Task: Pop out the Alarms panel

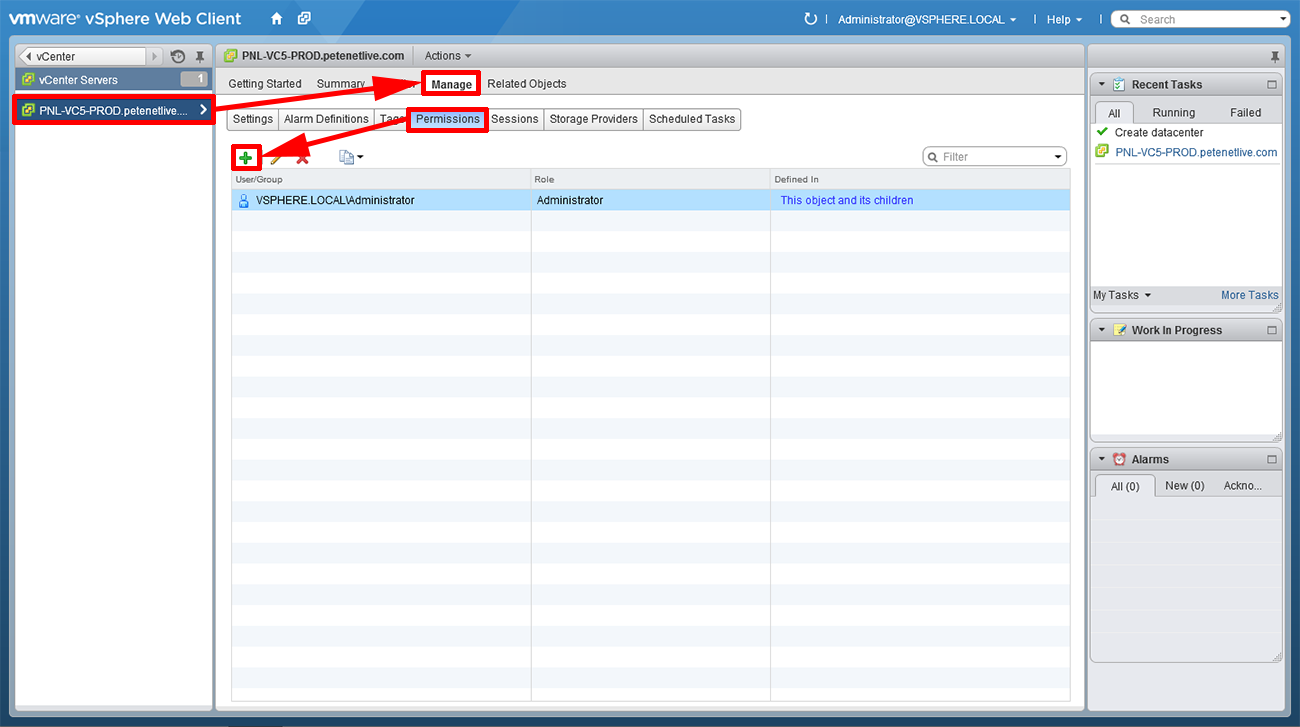Action: pos(1271,458)
